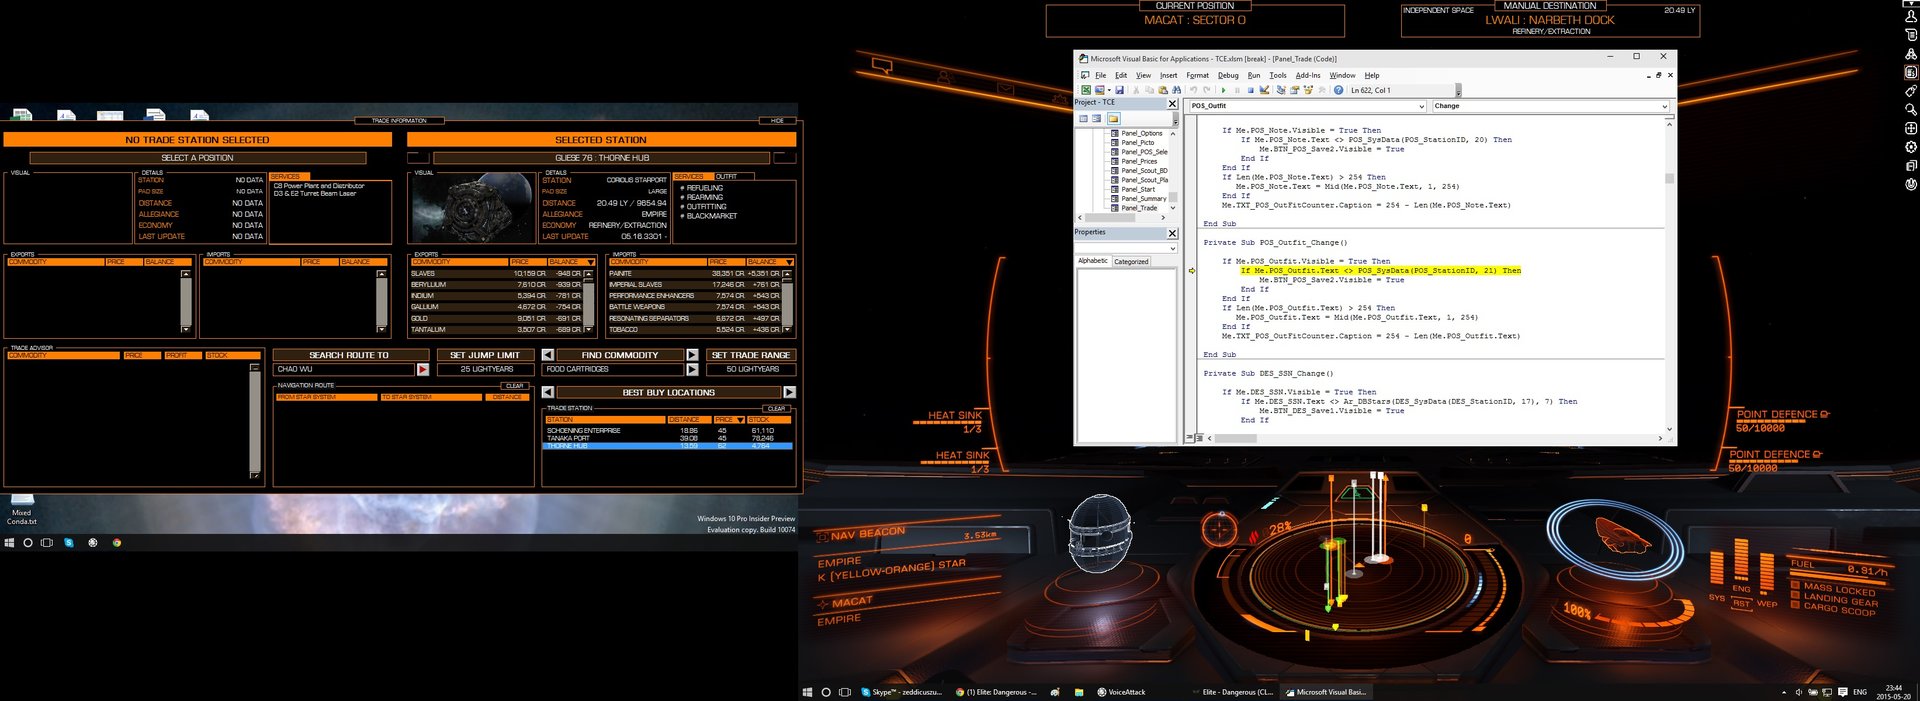Open VBA Help question mark icon
The height and width of the screenshot is (701, 1920).
pos(1338,90)
